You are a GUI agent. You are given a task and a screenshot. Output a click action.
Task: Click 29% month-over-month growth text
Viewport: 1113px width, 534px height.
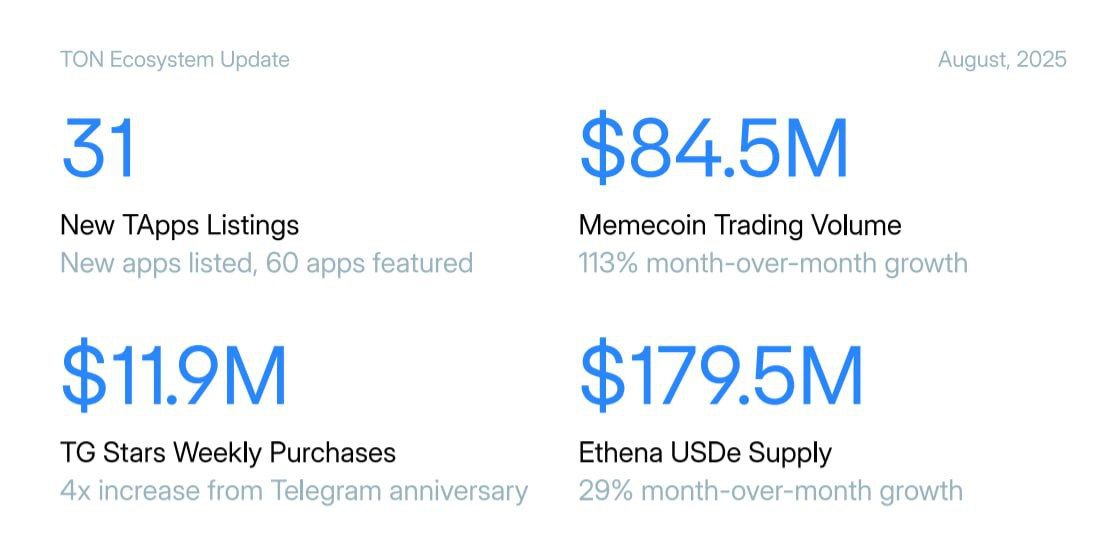(771, 491)
